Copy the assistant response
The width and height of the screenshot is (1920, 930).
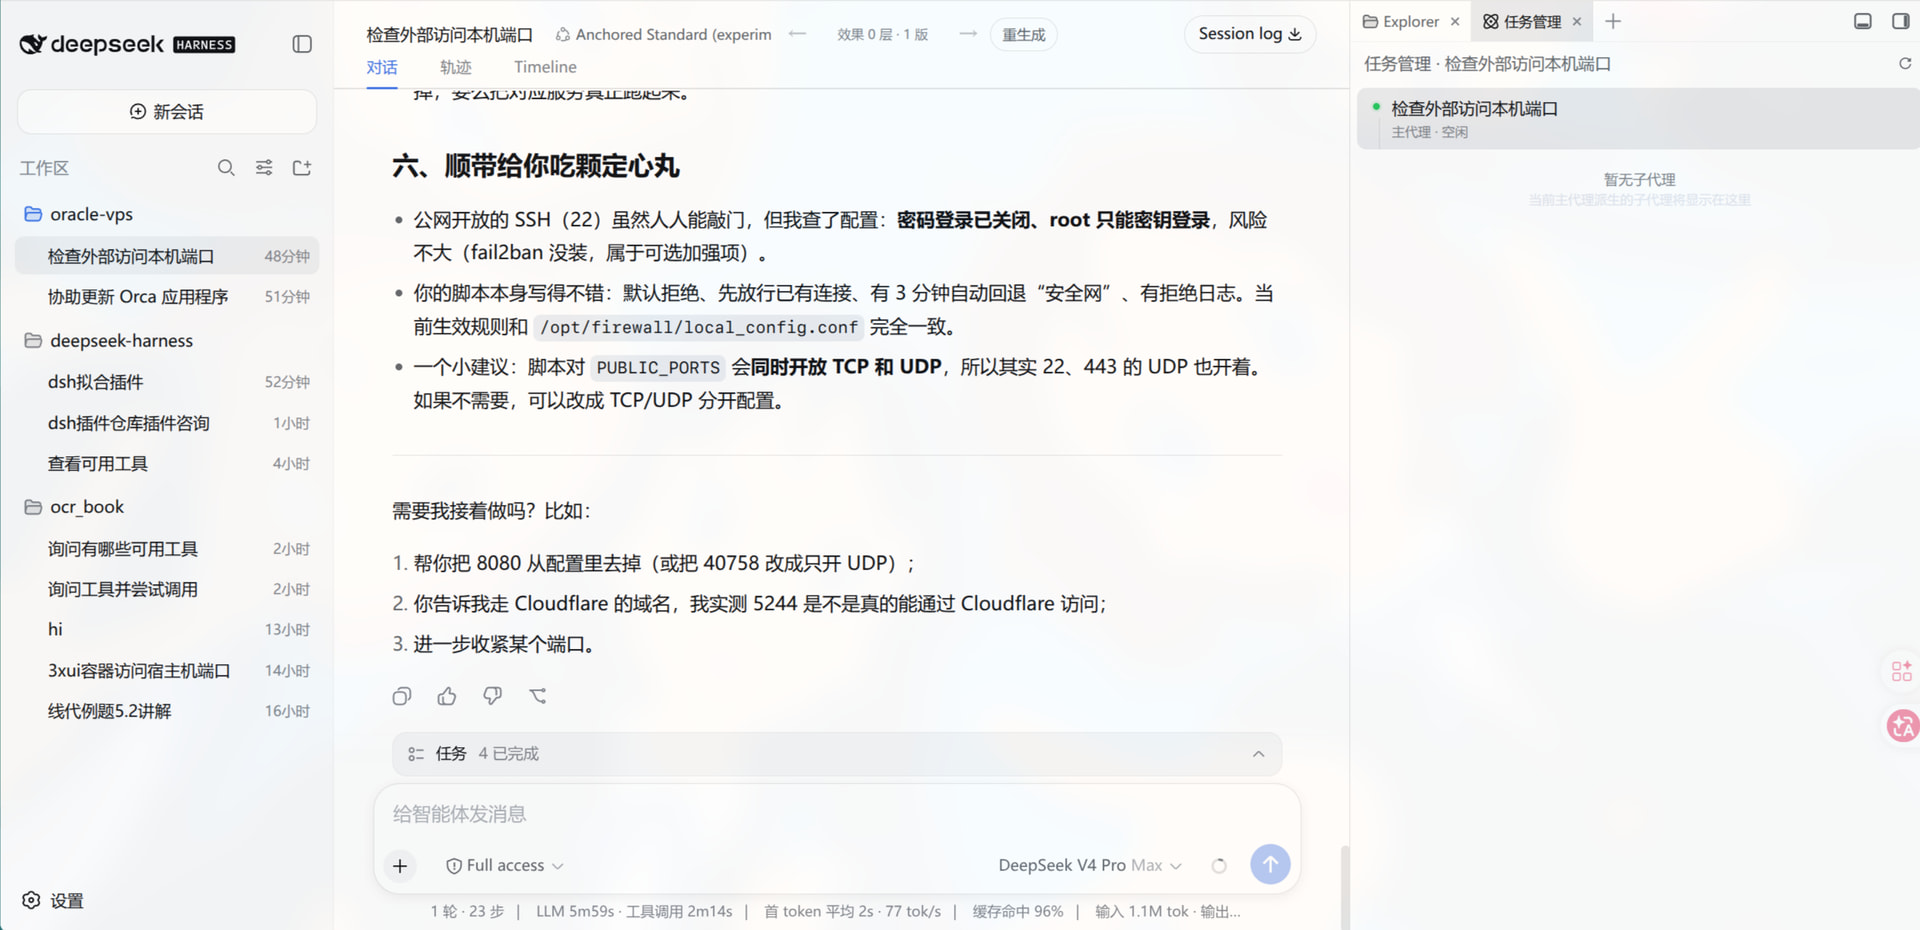point(402,696)
